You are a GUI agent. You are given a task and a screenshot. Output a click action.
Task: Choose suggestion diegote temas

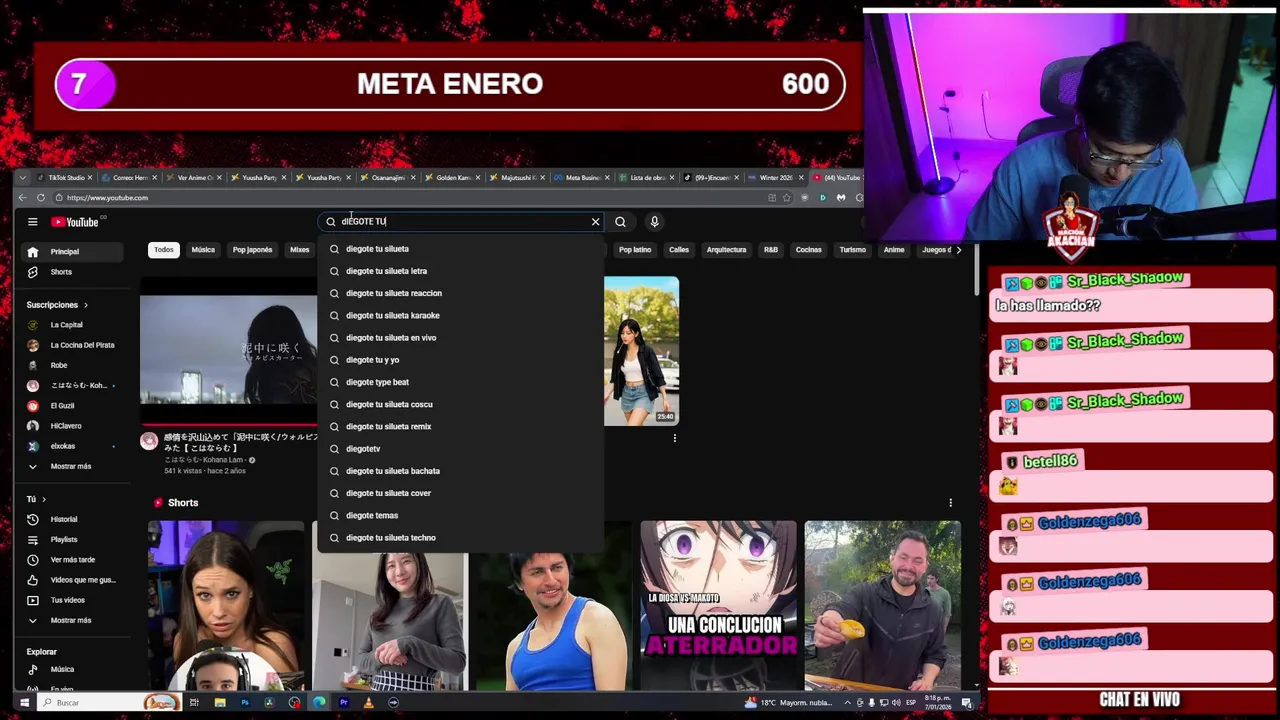[461, 515]
